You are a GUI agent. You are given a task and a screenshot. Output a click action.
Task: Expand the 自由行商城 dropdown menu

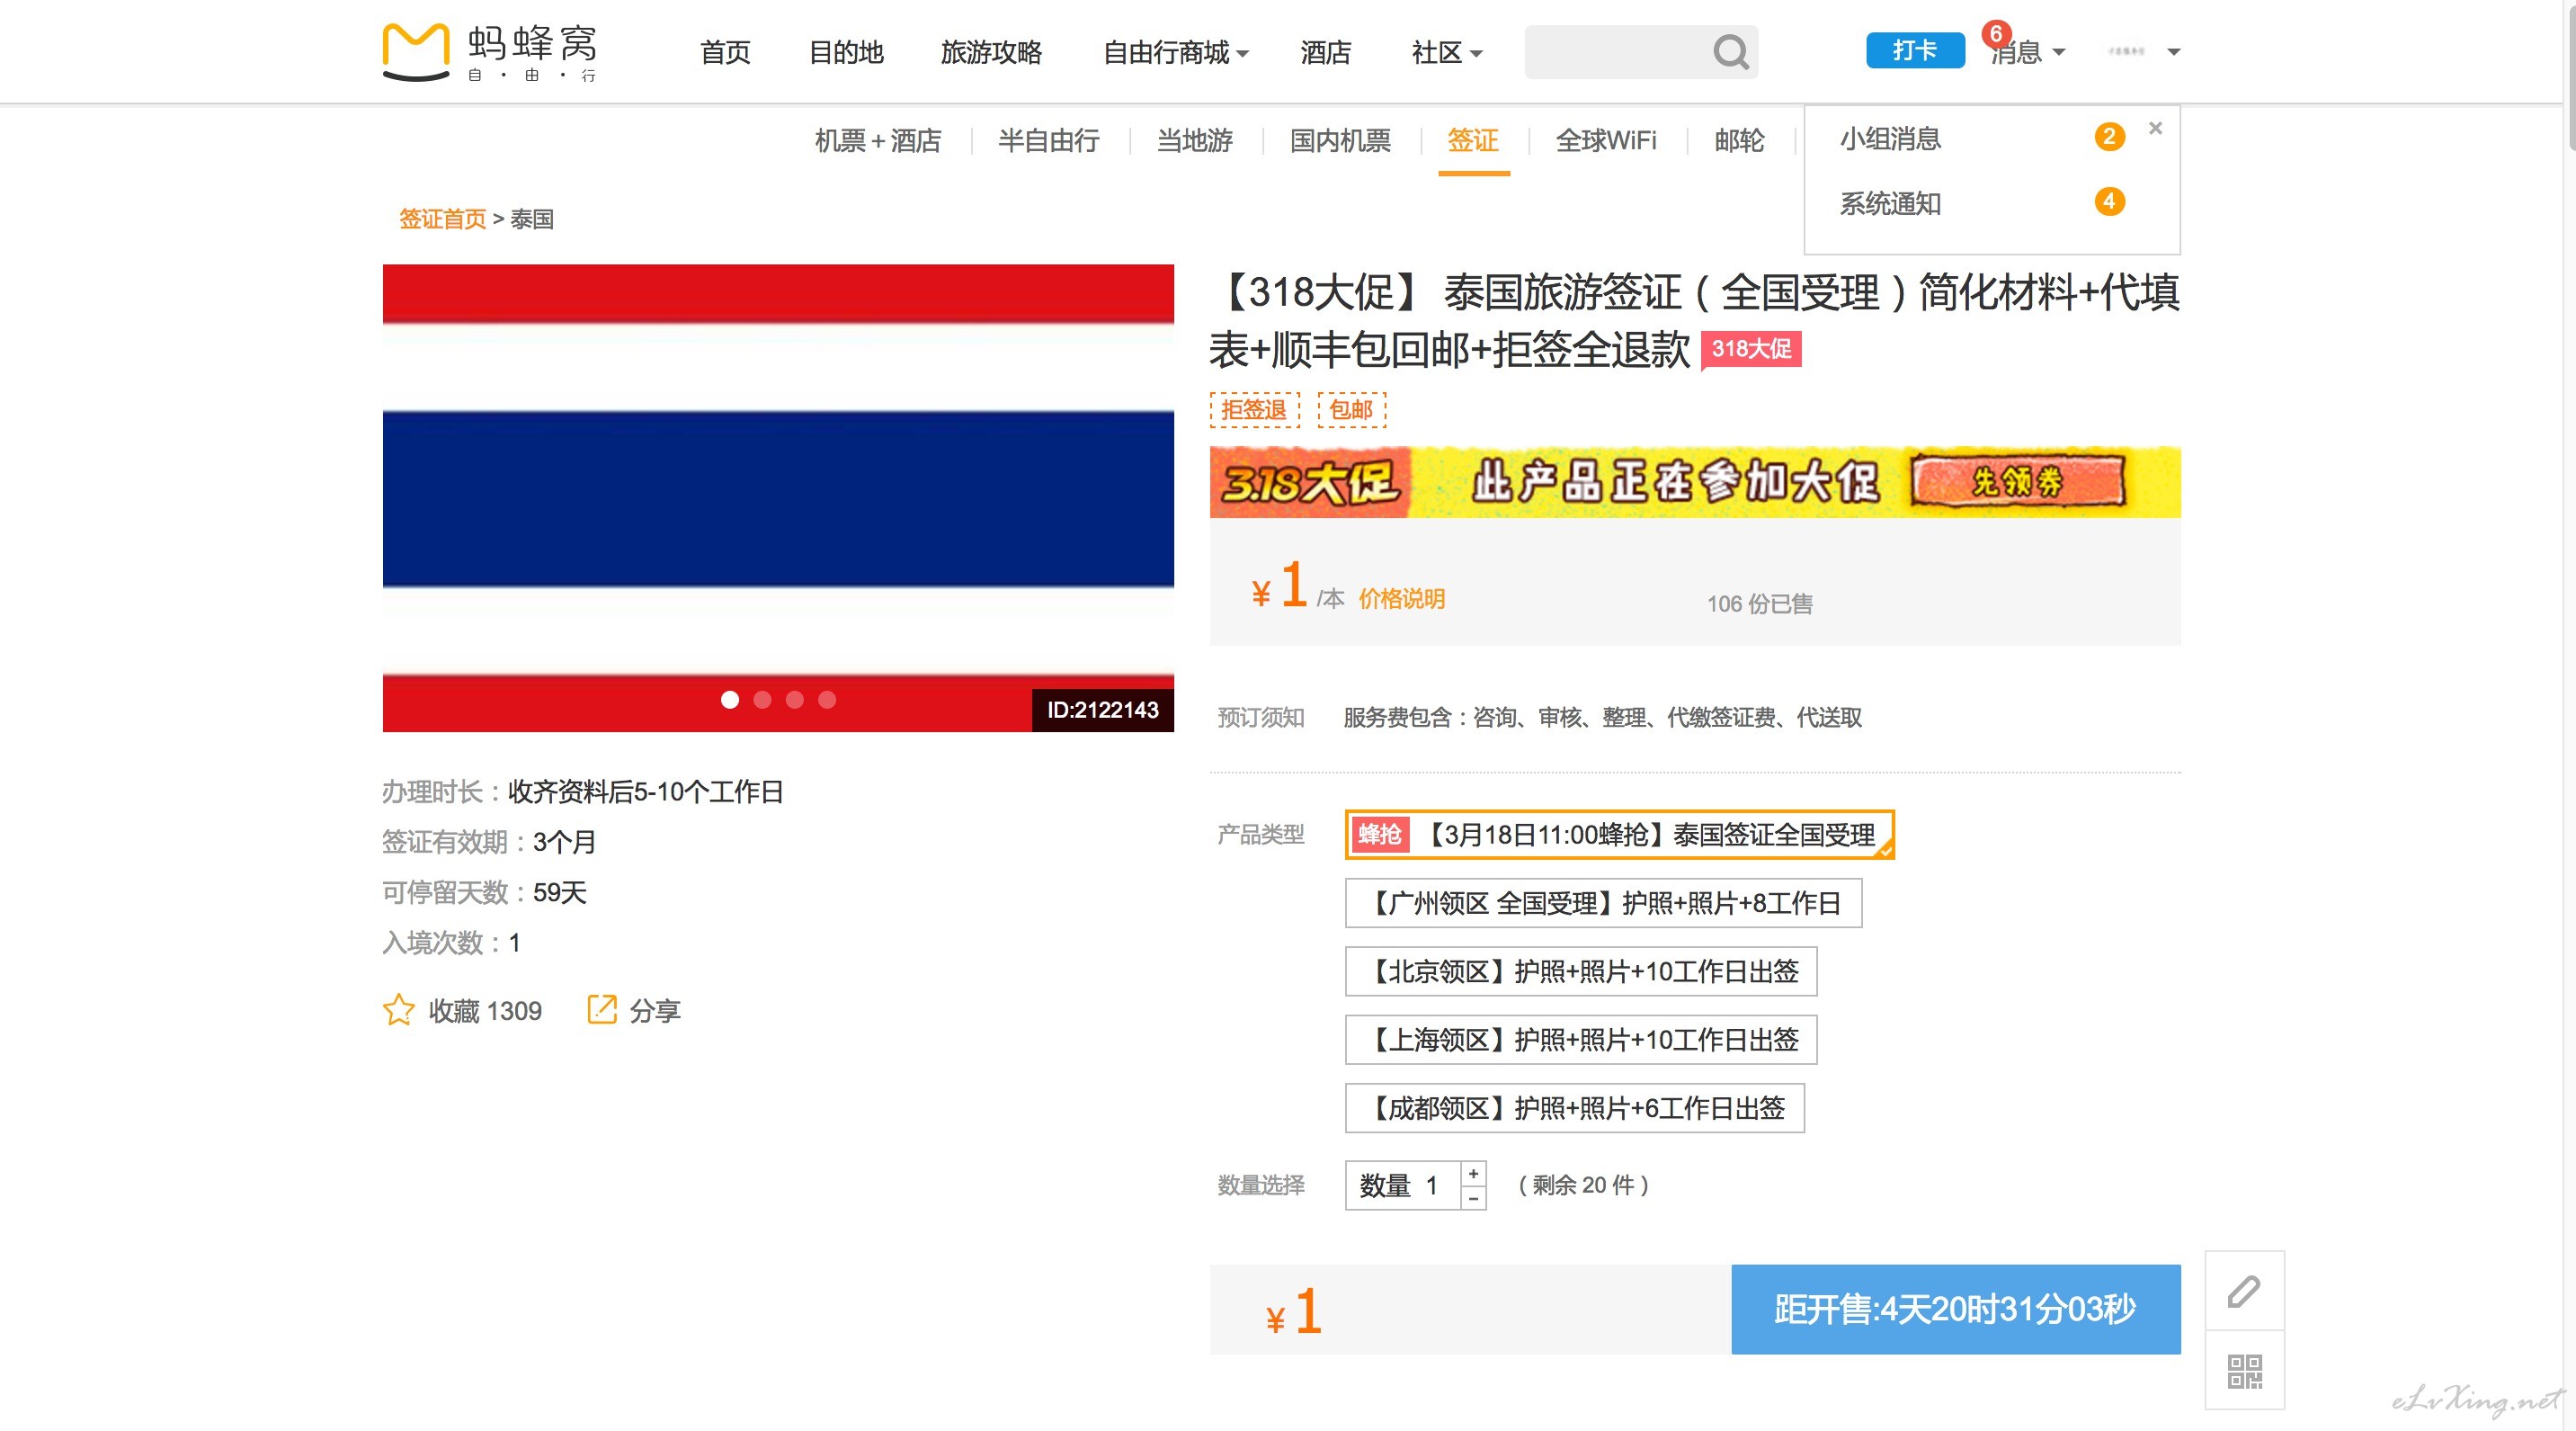click(x=1175, y=52)
